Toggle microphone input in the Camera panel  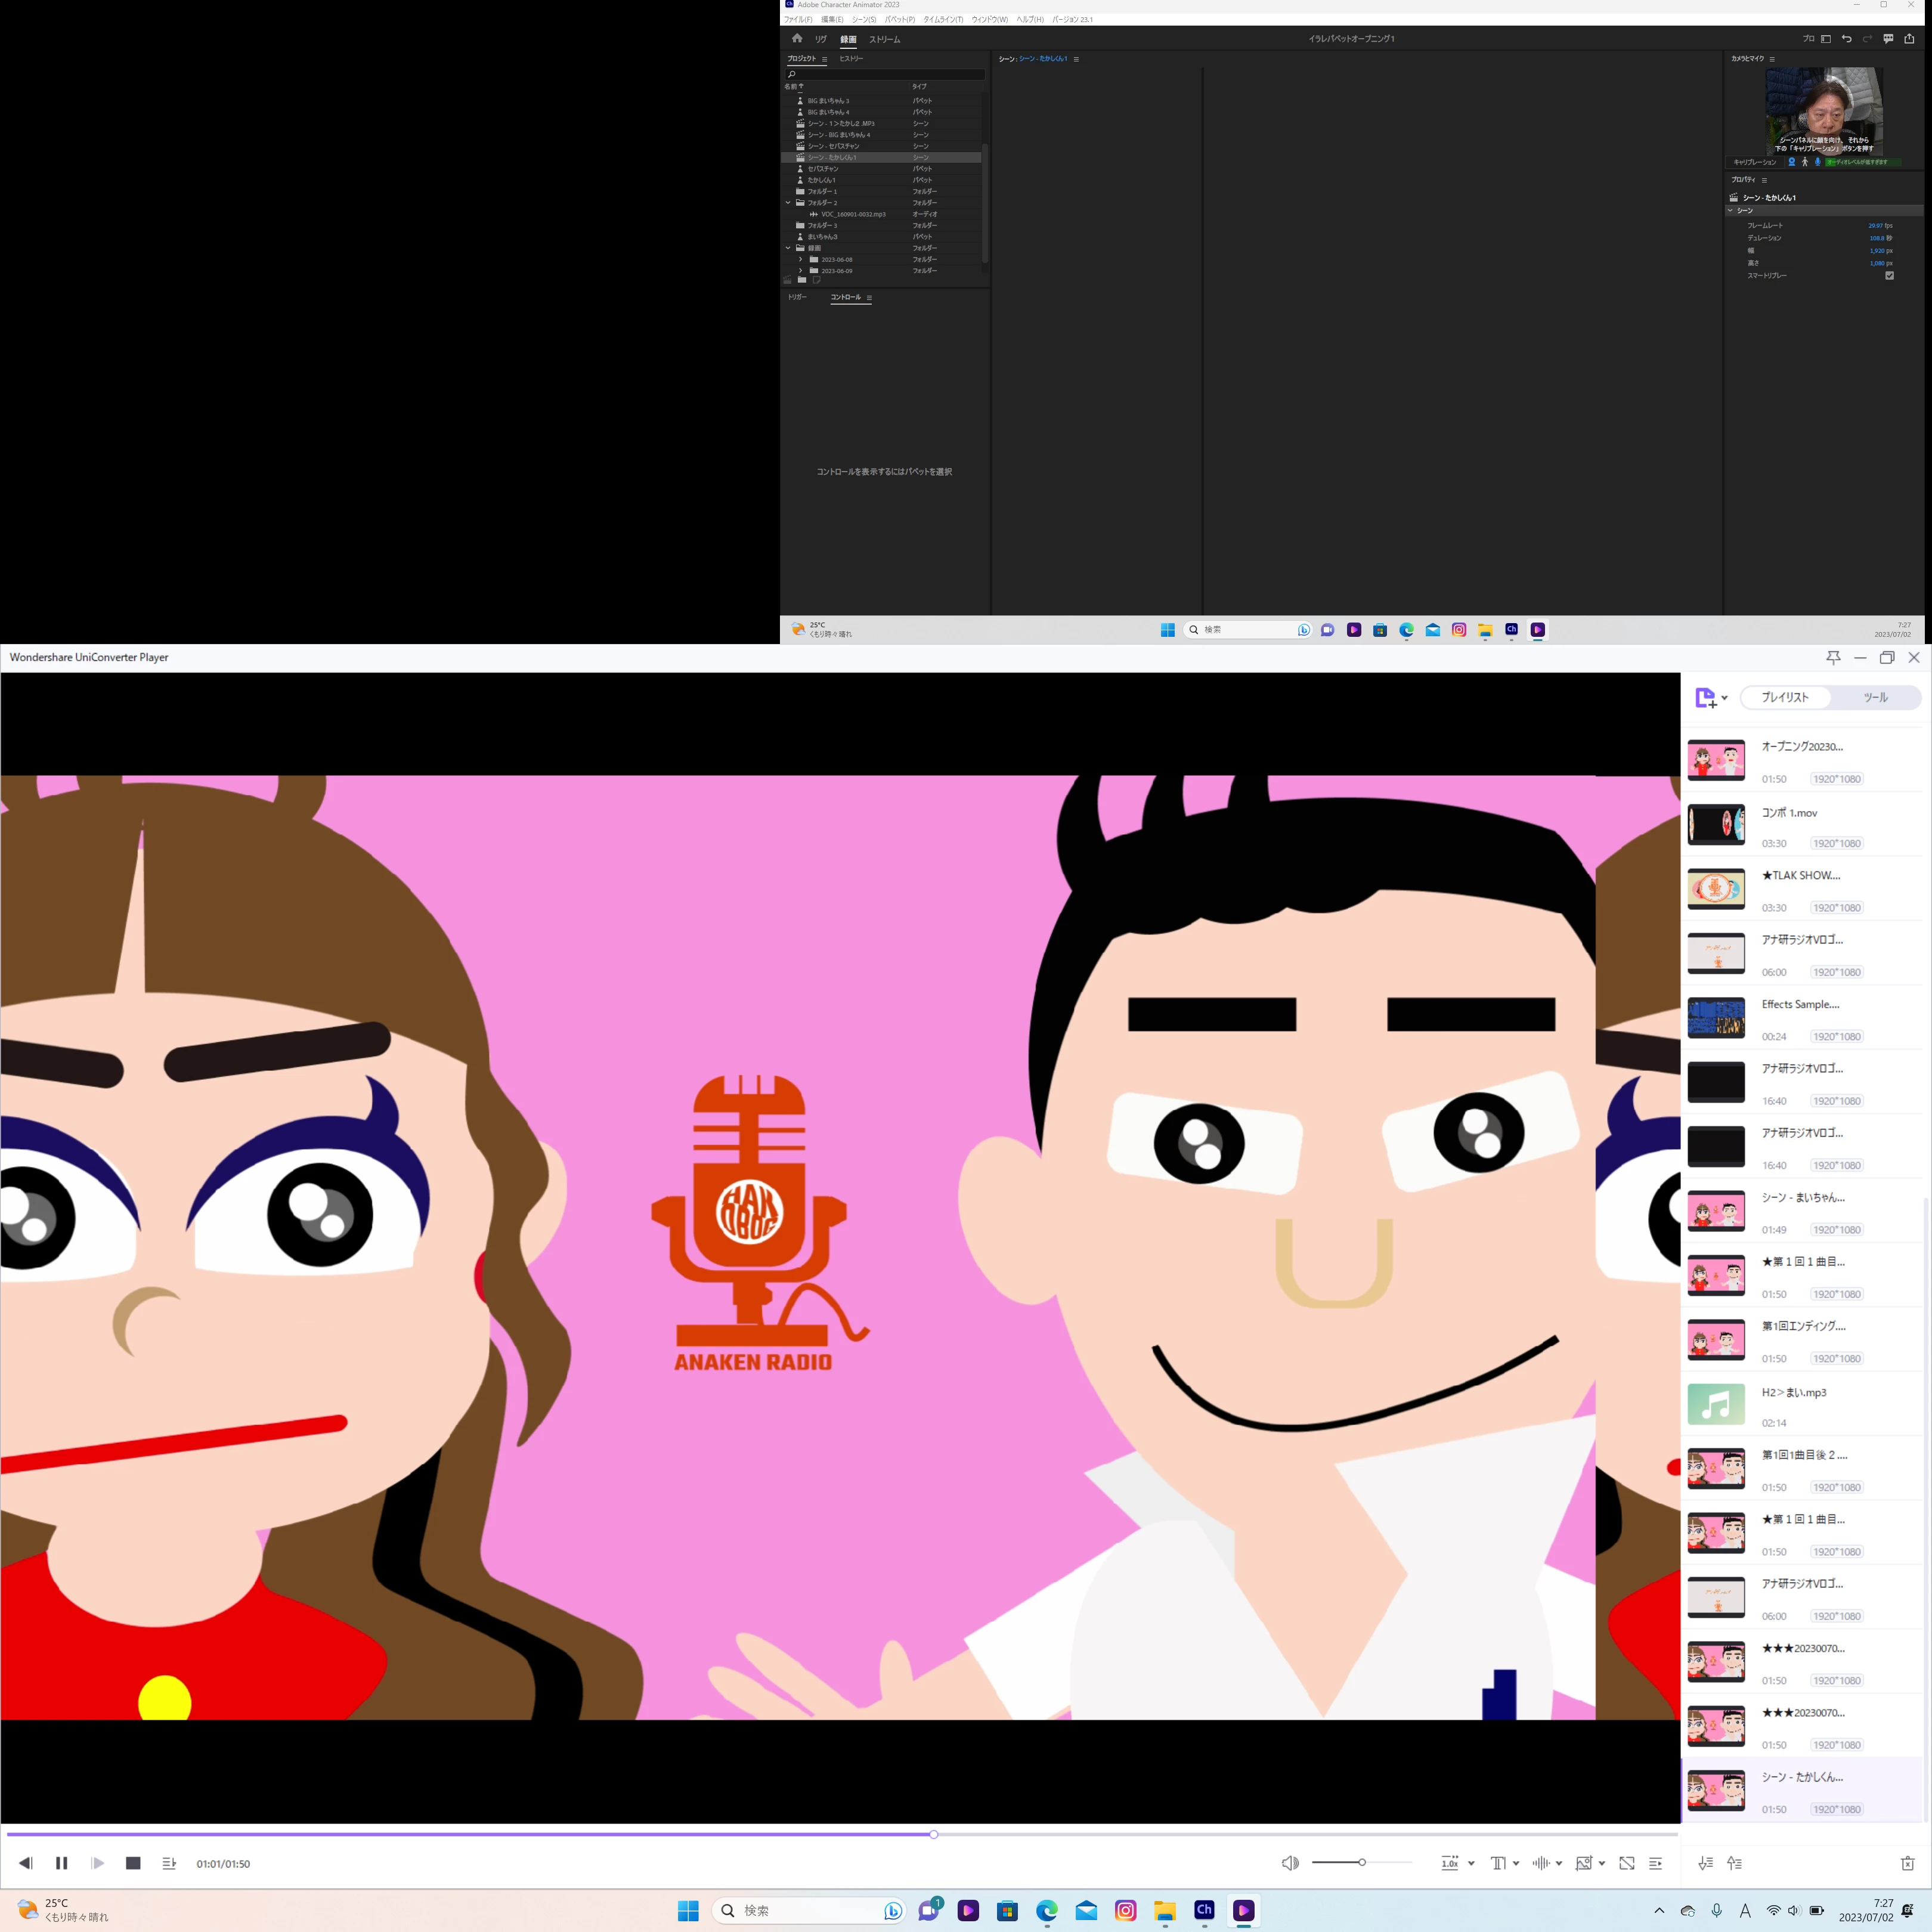1818,162
